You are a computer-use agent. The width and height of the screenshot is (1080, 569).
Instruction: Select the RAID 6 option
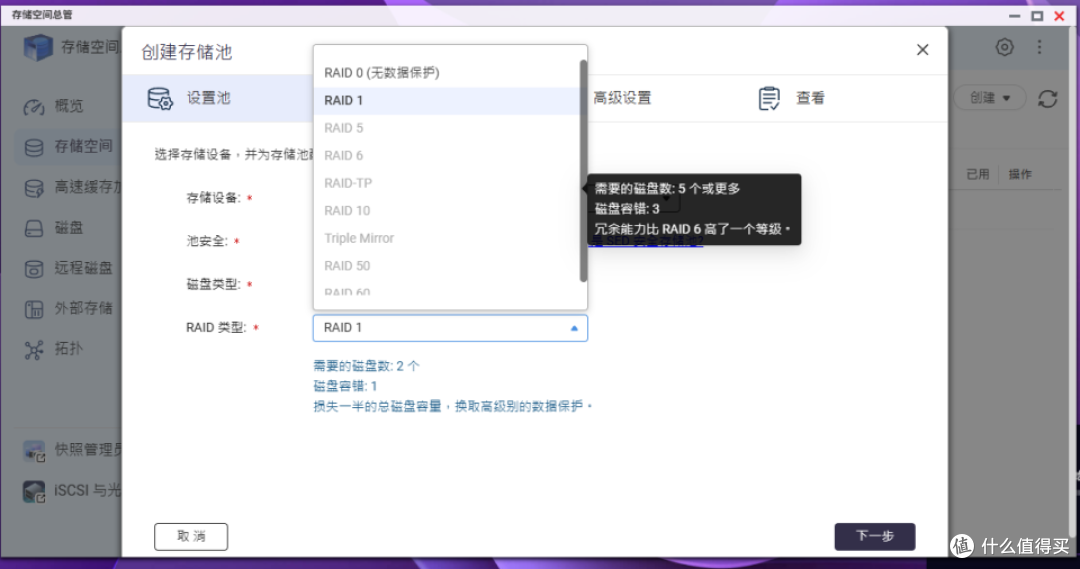point(446,156)
